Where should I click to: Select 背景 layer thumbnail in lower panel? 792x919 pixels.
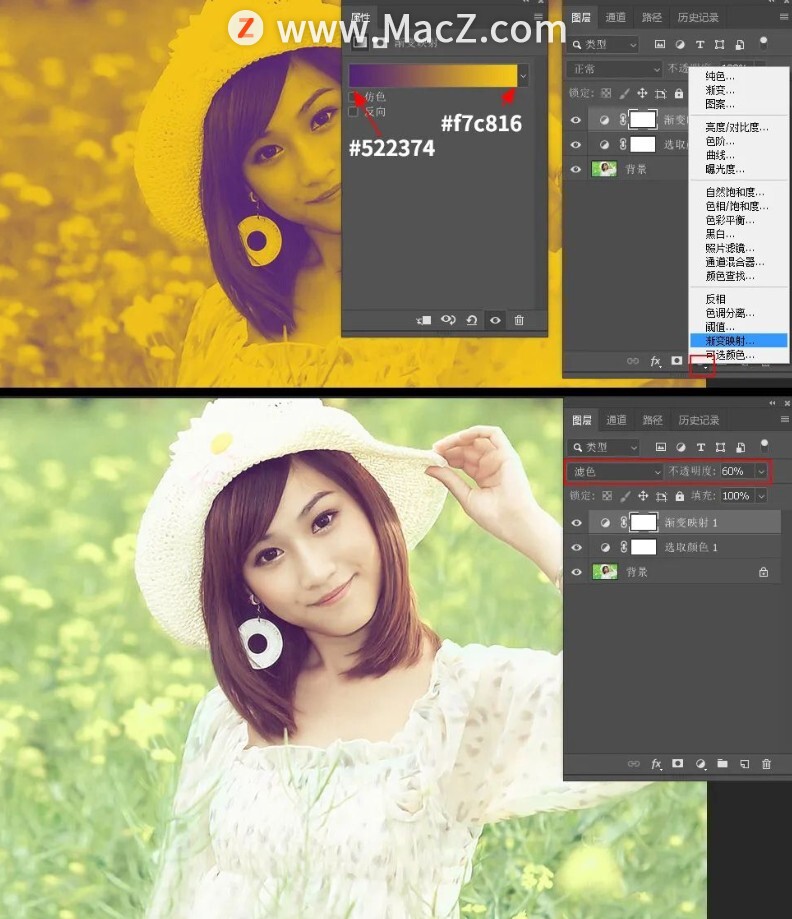point(604,571)
